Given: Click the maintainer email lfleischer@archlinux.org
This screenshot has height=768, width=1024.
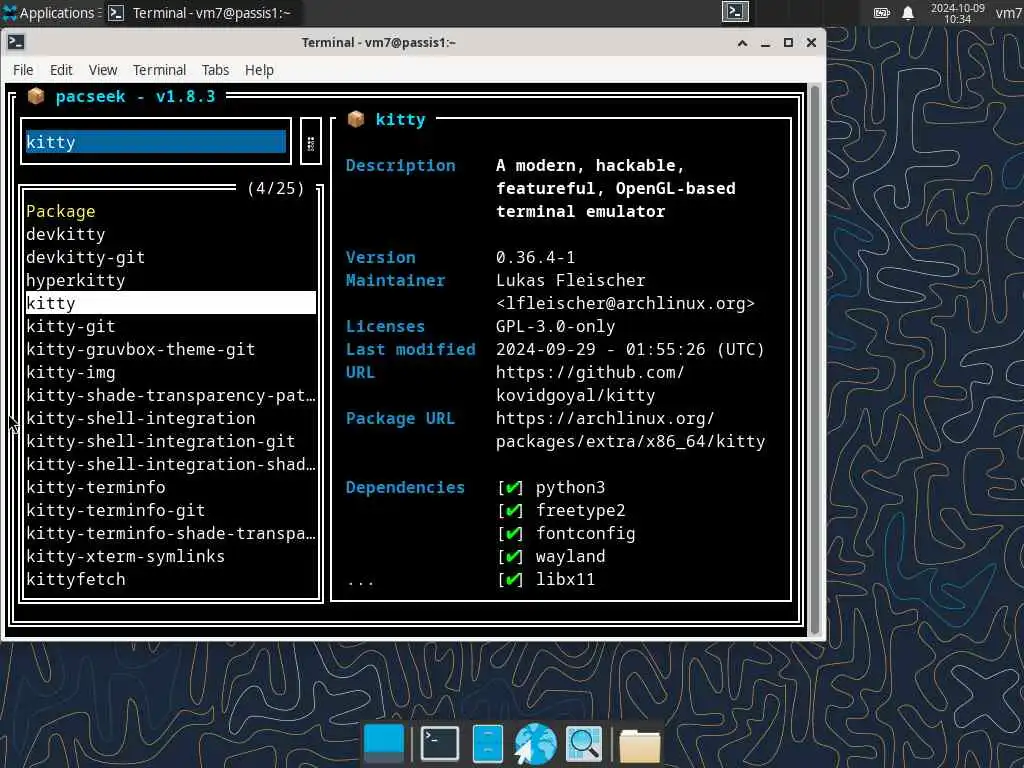Looking at the screenshot, I should click(x=625, y=304).
